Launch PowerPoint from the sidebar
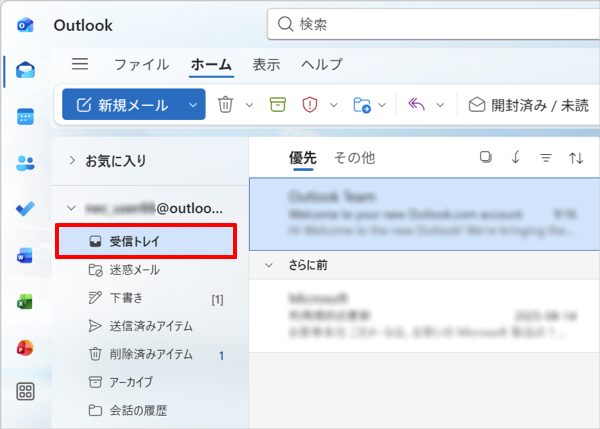This screenshot has width=600, height=429. pos(25,348)
